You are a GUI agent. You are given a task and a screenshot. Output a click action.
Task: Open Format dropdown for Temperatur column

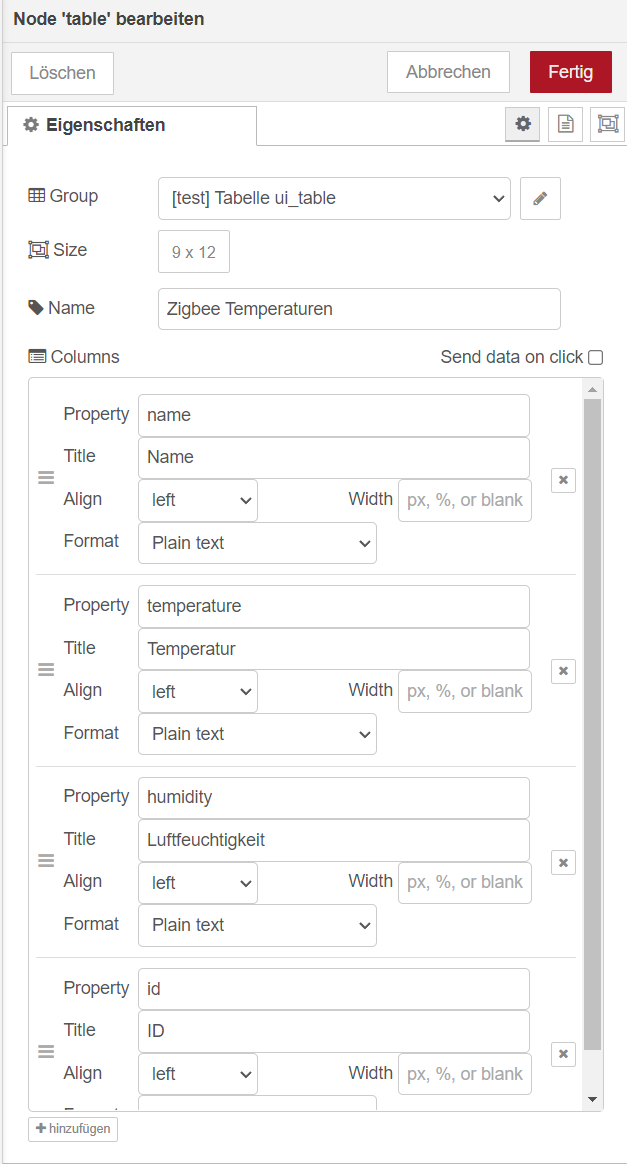point(257,734)
